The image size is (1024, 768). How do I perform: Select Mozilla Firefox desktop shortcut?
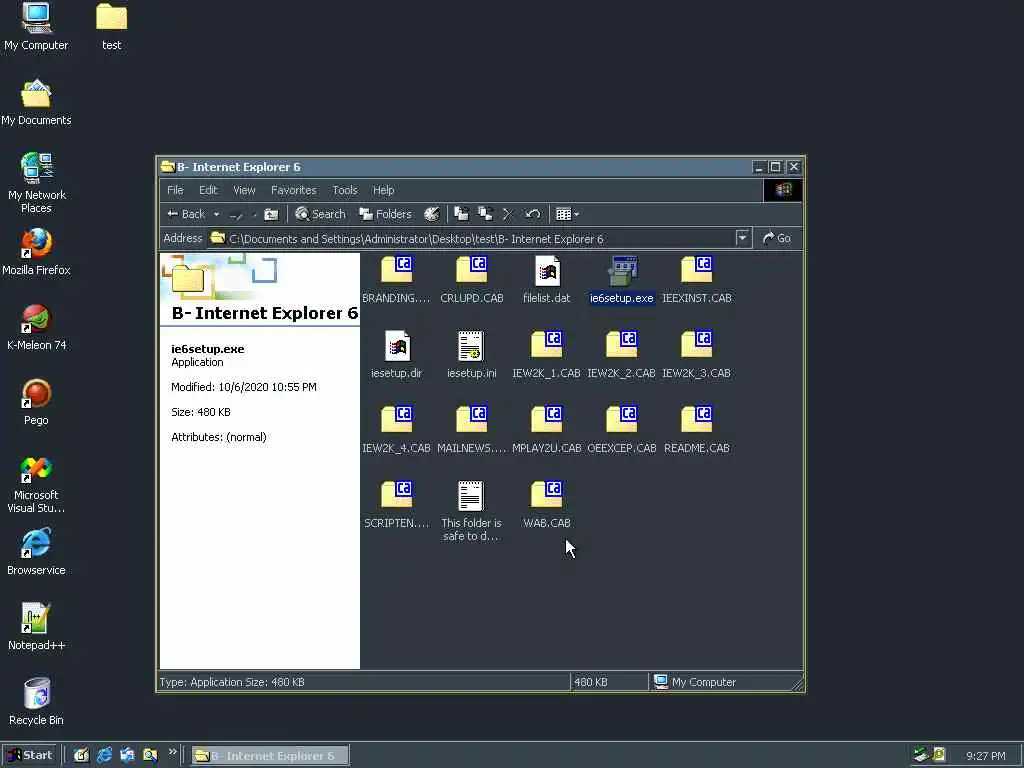click(36, 252)
